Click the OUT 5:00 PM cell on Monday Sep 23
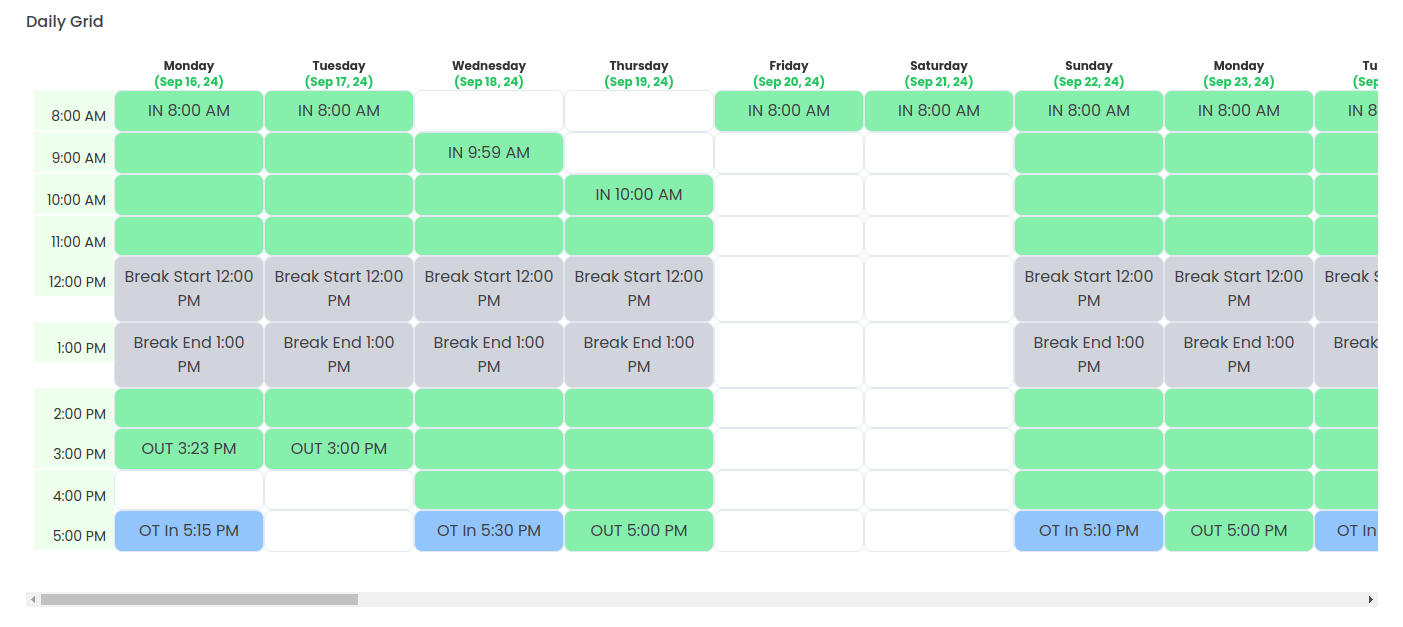 1238,530
